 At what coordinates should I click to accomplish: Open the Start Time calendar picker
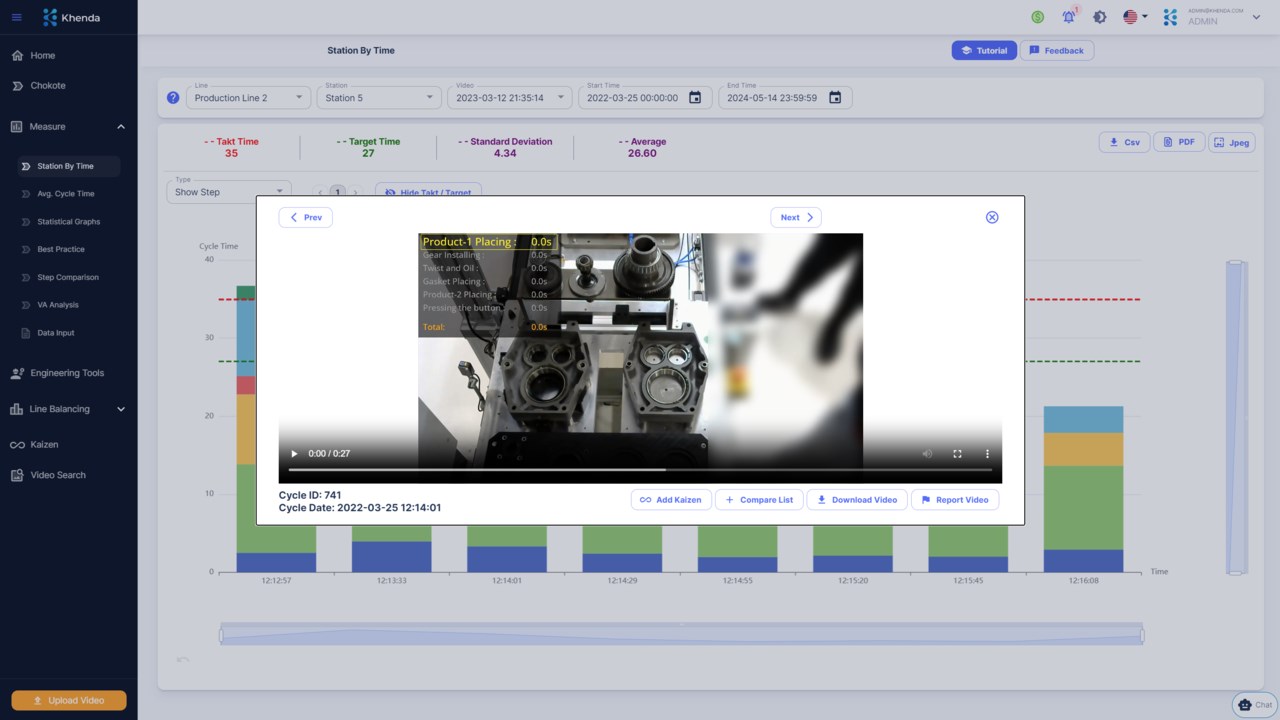pyautogui.click(x=695, y=98)
